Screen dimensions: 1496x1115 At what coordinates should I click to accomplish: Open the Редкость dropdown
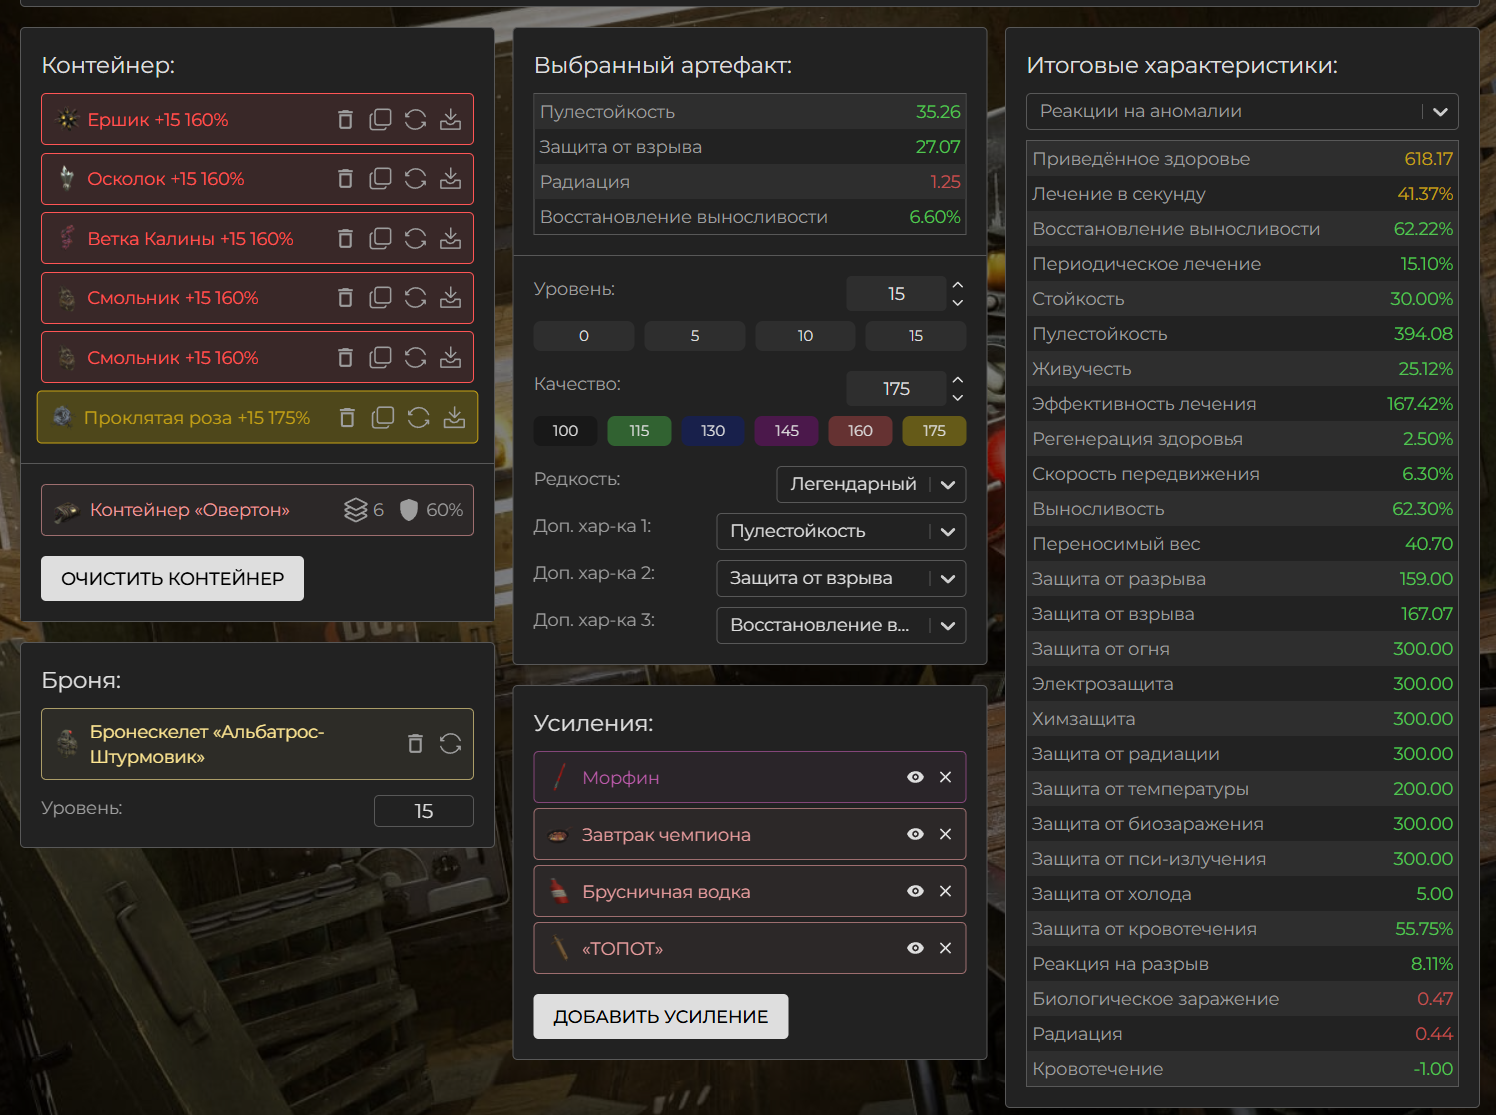870,484
